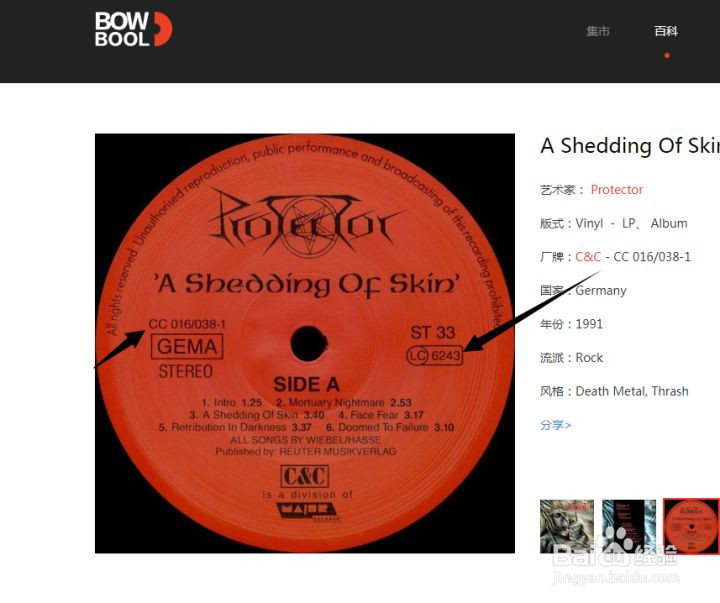The image size is (720, 603).
Task: Select the album front cover thumbnail
Action: 567,526
